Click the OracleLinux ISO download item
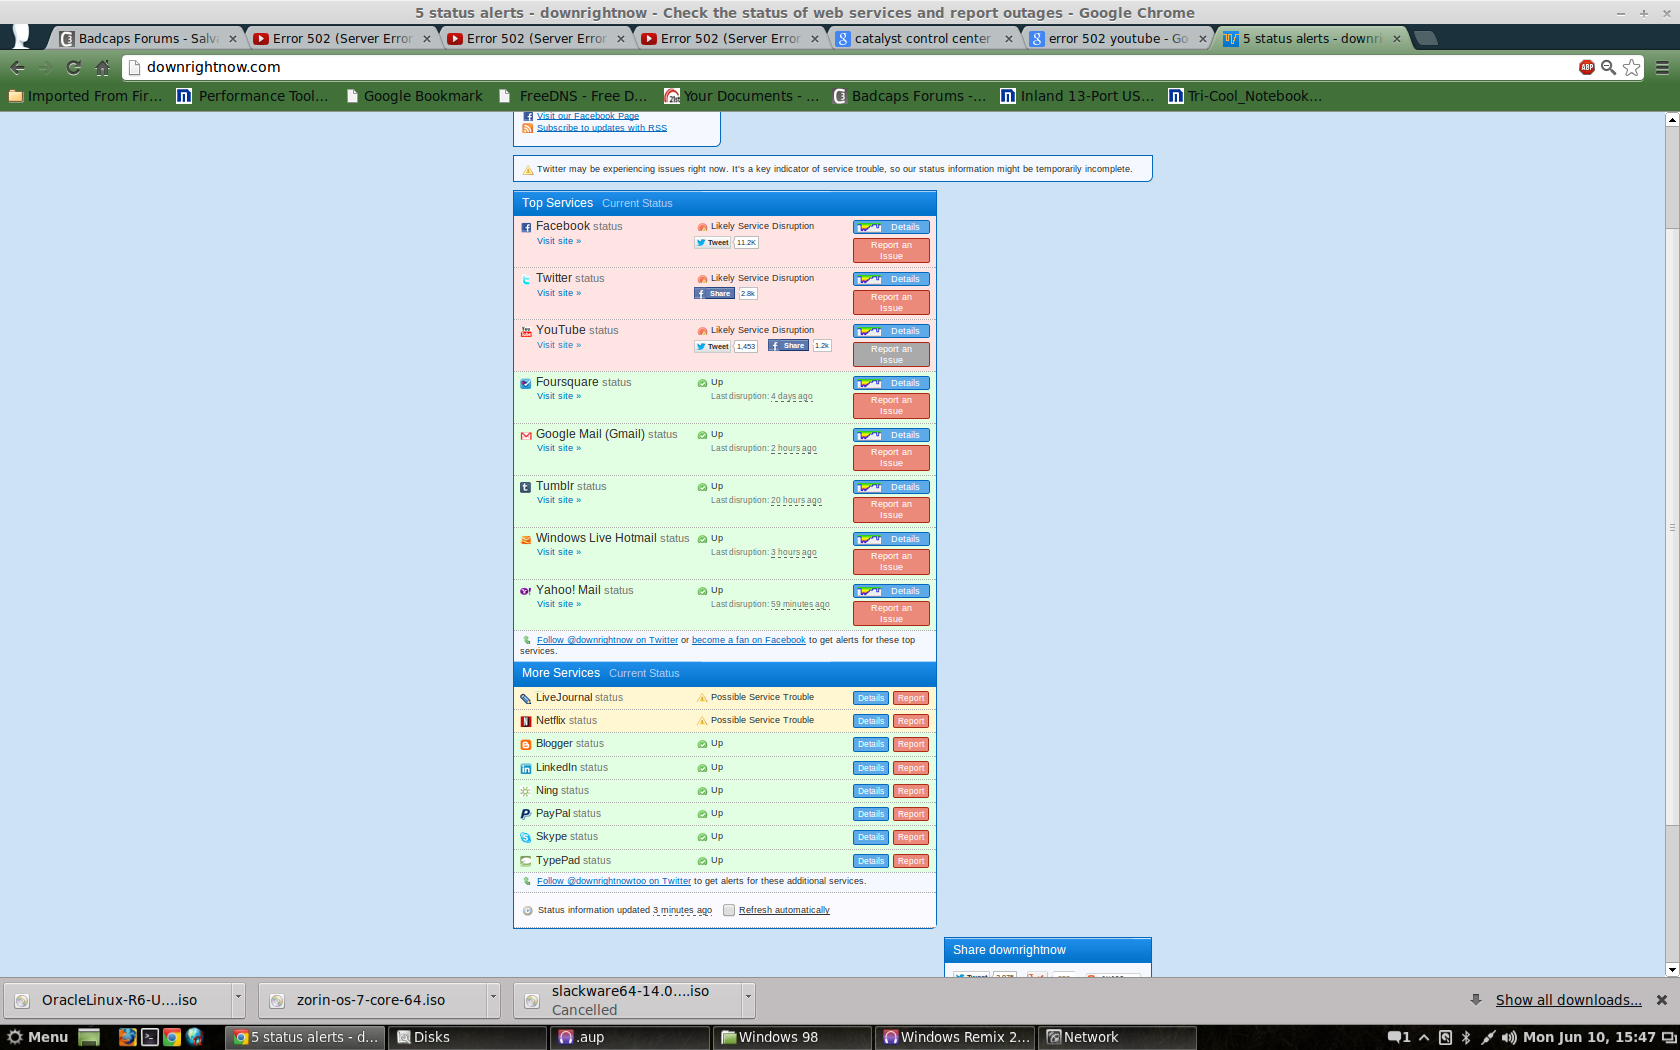 pos(118,1000)
